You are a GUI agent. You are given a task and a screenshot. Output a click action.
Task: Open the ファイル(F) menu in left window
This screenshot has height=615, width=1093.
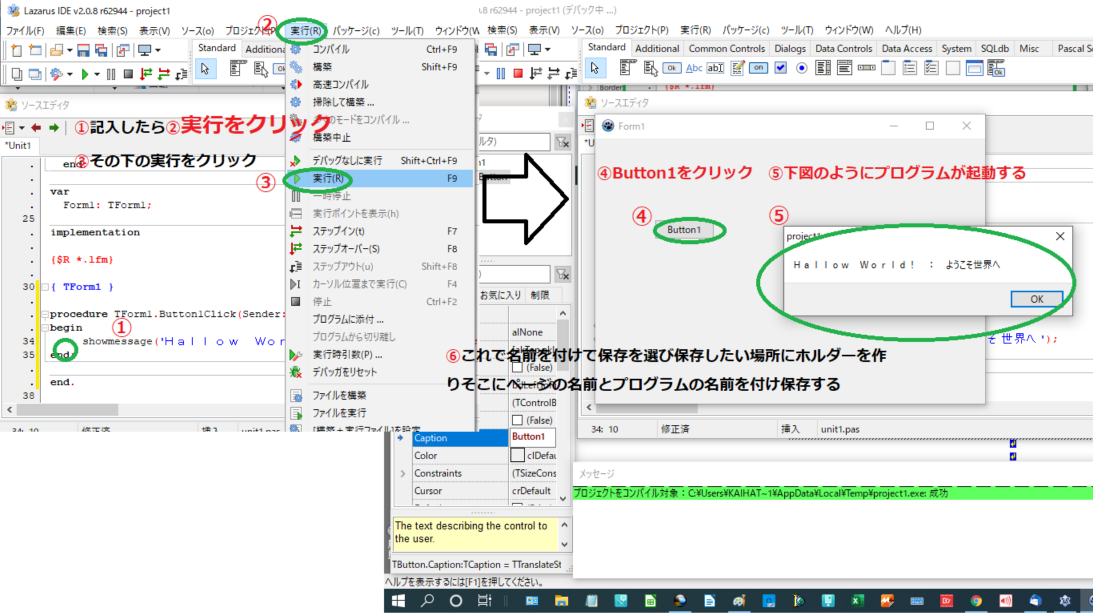(x=25, y=31)
